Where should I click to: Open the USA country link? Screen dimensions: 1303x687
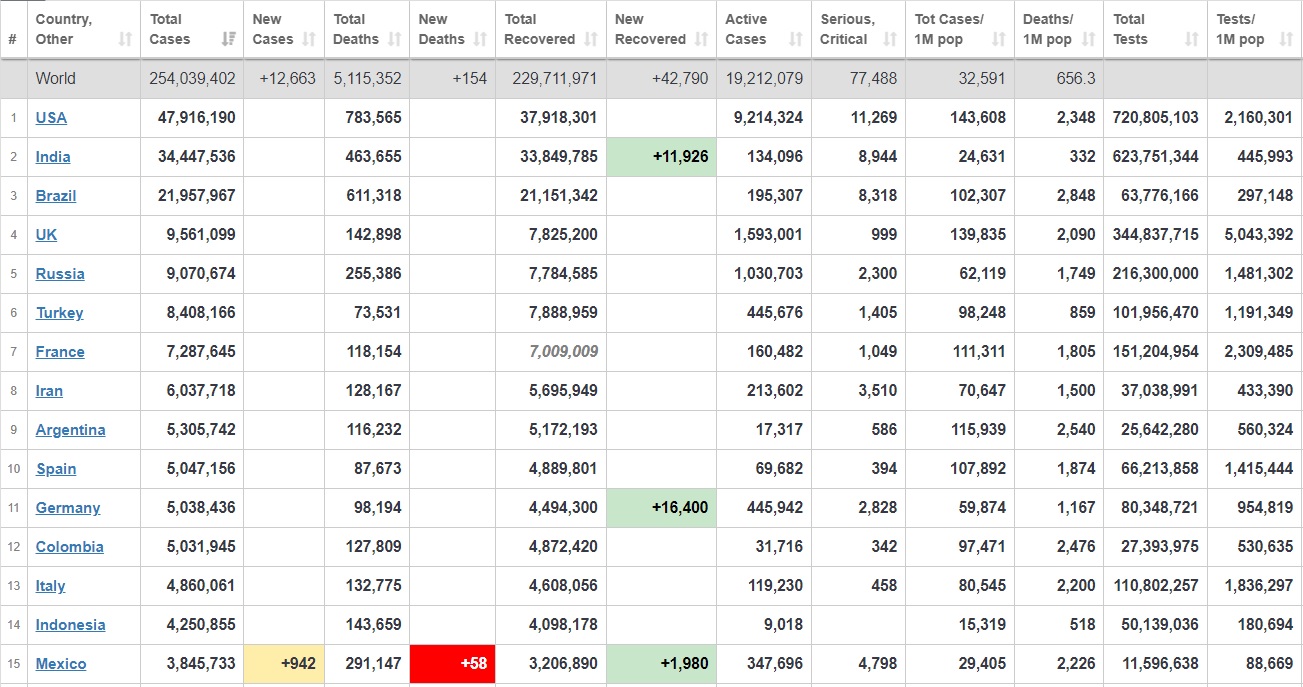[x=51, y=118]
